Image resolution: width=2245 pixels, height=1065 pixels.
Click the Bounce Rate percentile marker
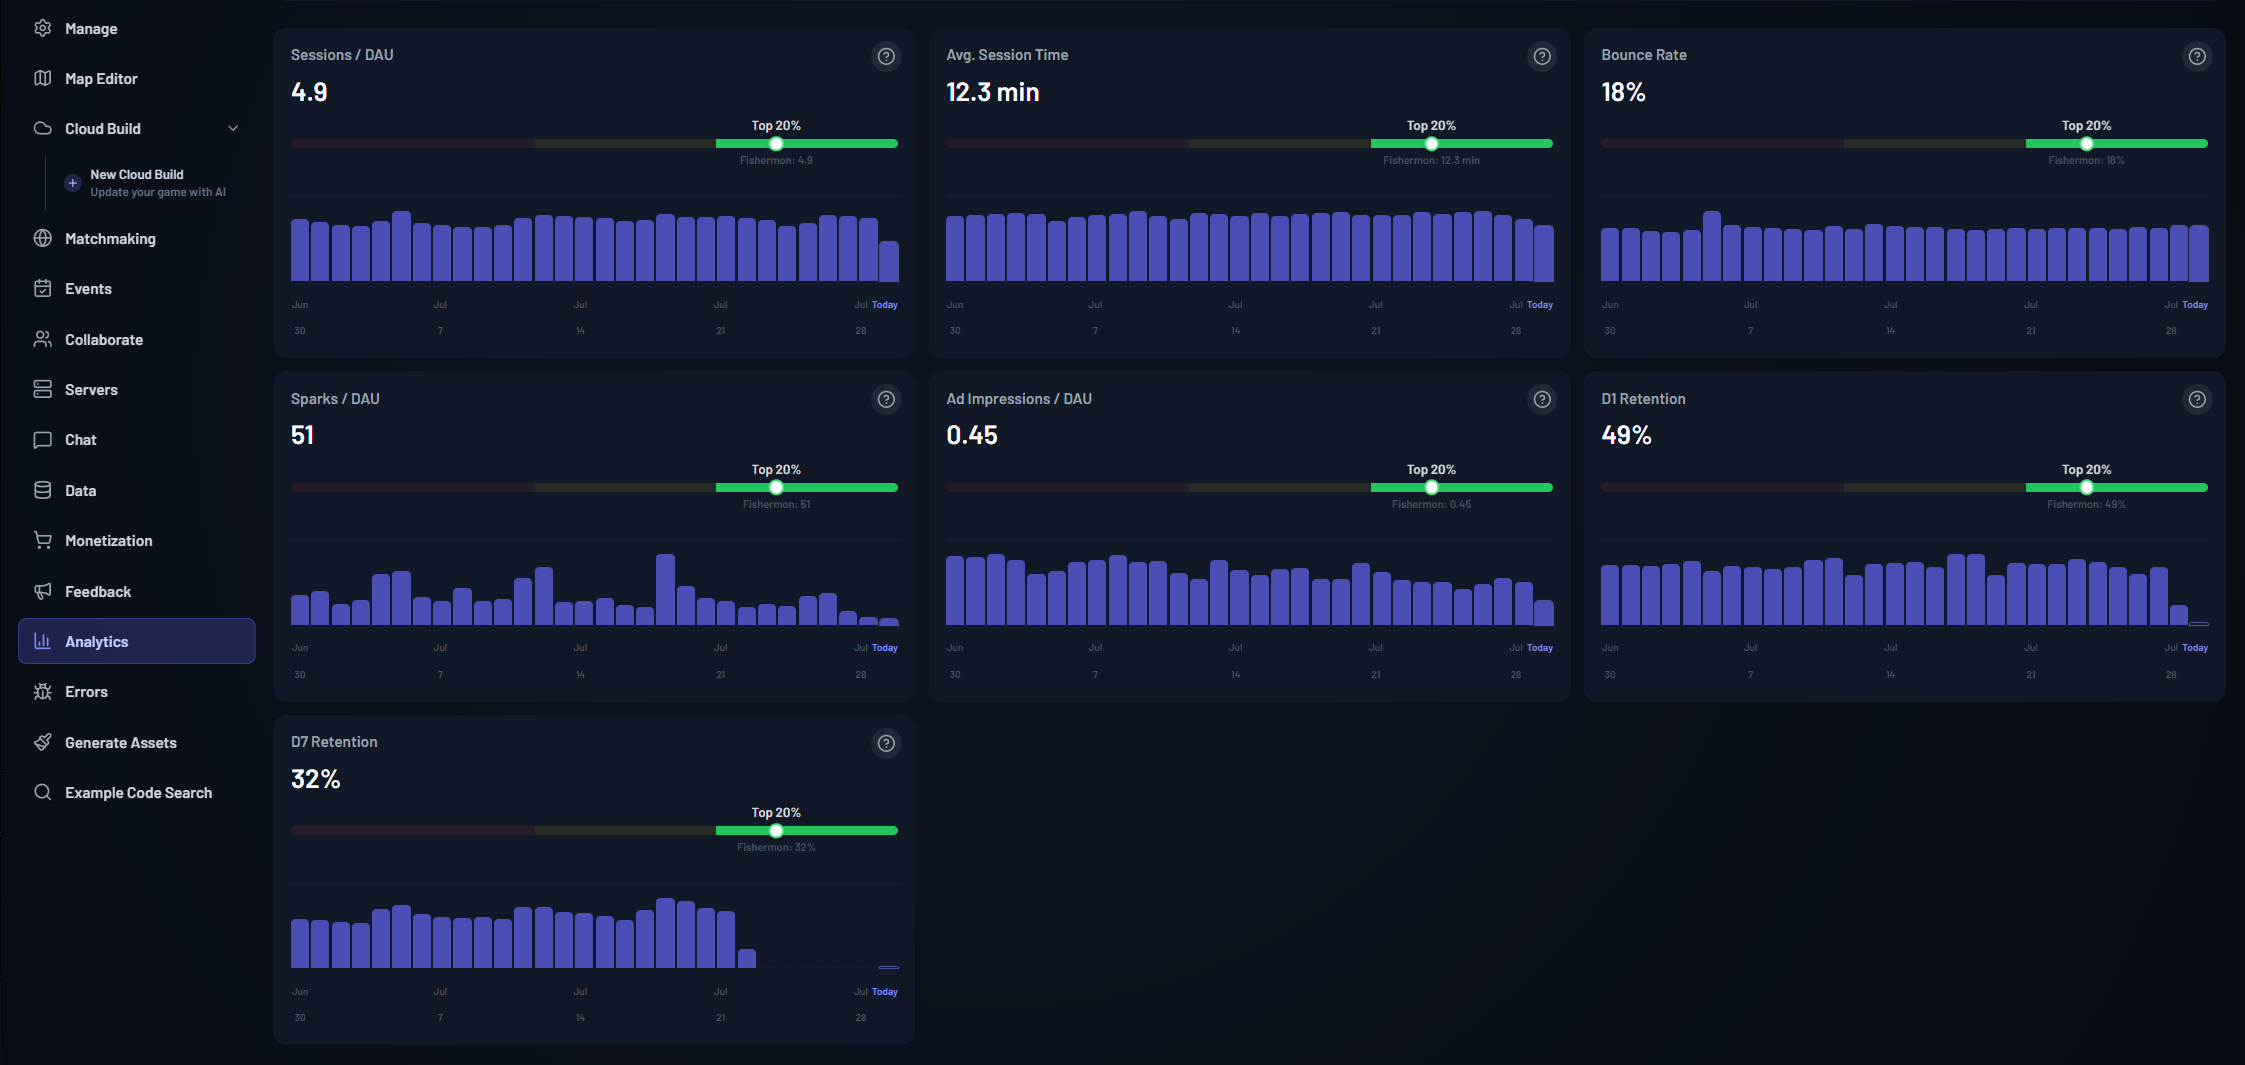coord(2086,144)
